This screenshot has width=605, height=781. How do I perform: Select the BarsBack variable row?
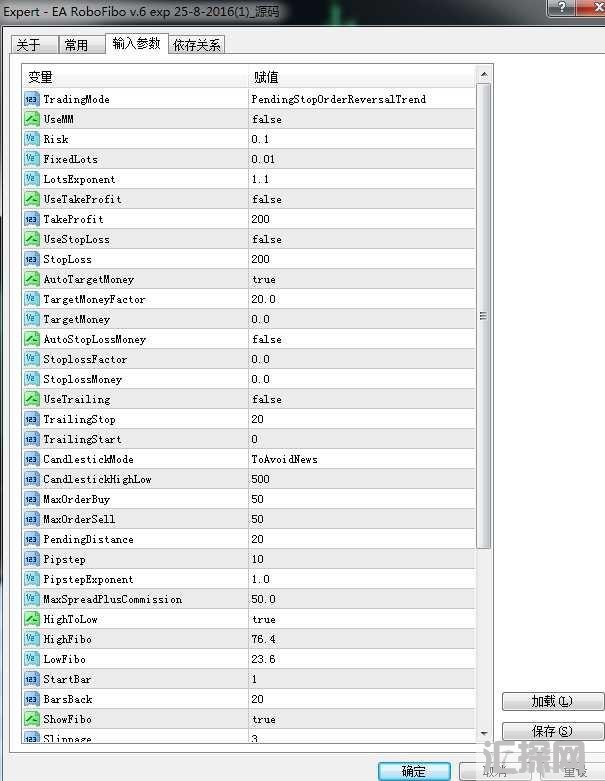point(249,699)
